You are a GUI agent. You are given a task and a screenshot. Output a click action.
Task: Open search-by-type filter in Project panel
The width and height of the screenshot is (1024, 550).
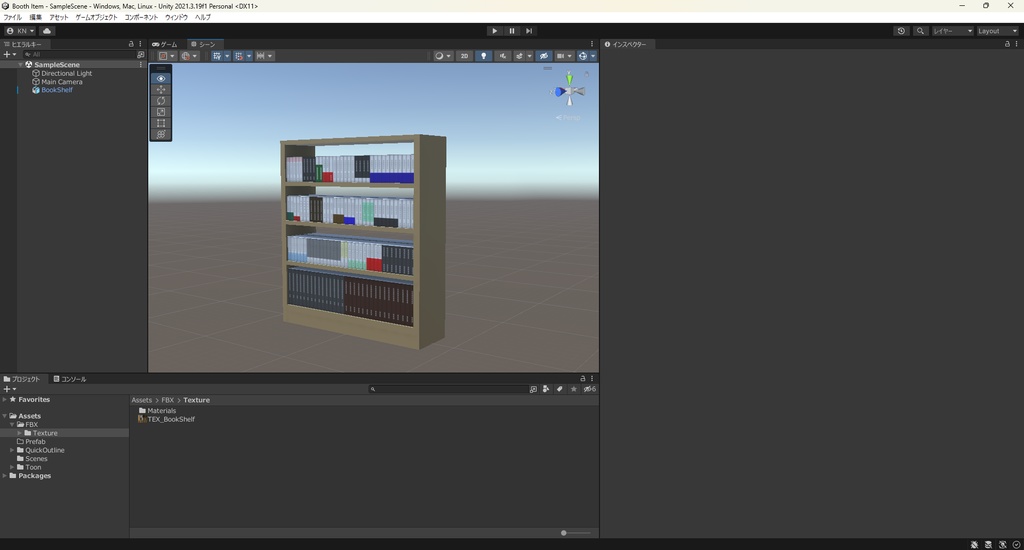(x=546, y=389)
